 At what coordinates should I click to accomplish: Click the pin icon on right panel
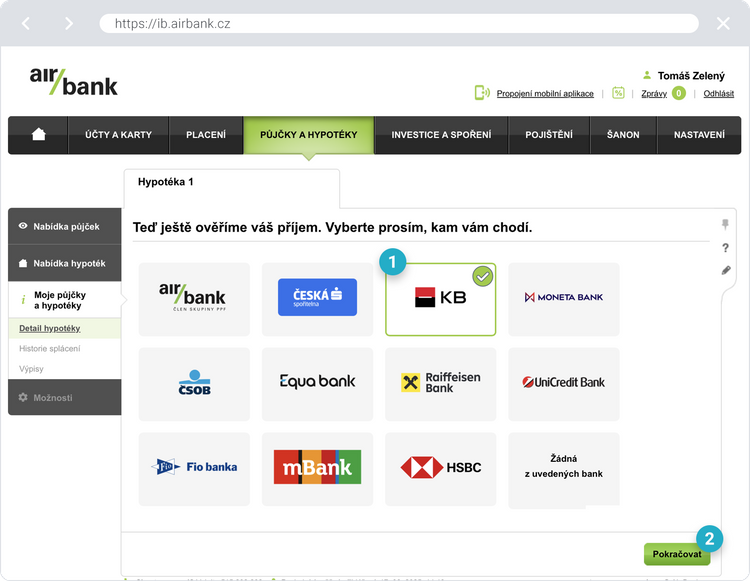tap(726, 225)
